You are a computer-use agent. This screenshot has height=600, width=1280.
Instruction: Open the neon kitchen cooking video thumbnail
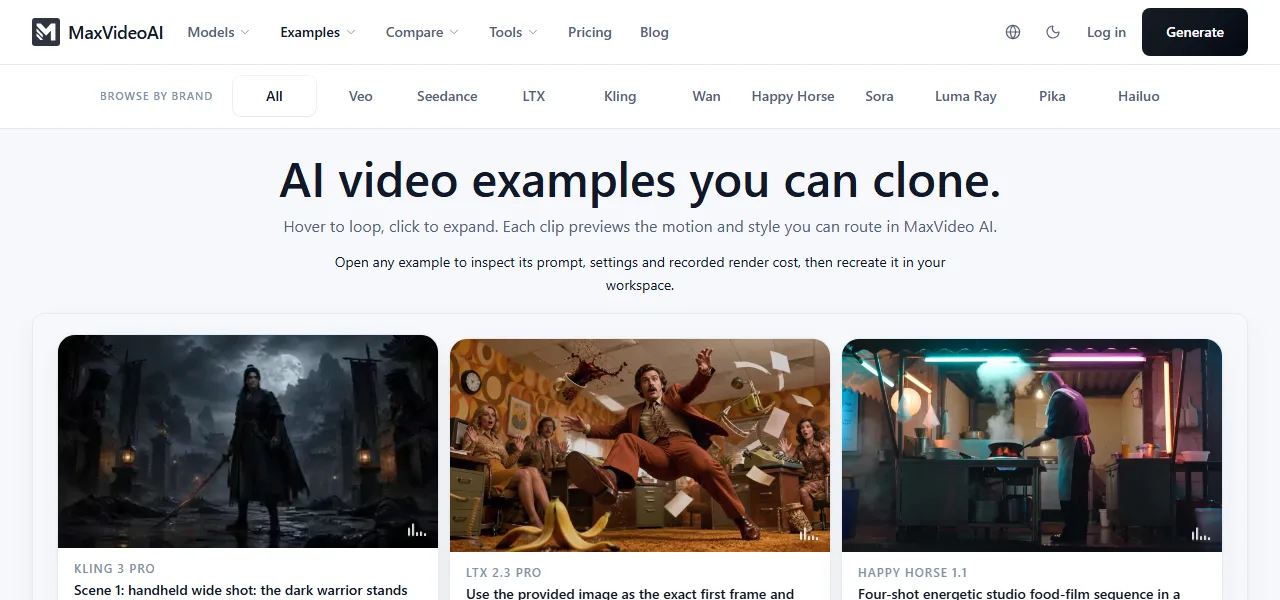1032,445
